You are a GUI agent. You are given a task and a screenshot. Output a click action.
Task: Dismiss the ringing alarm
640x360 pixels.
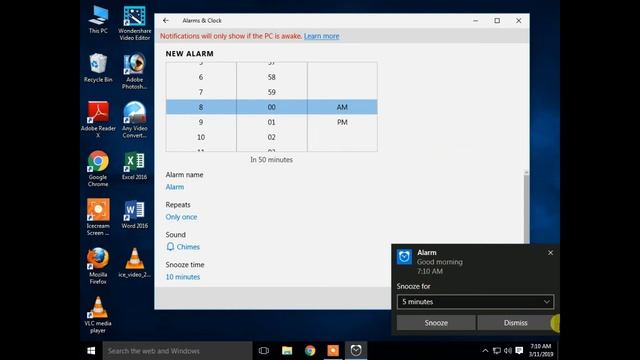pos(515,323)
